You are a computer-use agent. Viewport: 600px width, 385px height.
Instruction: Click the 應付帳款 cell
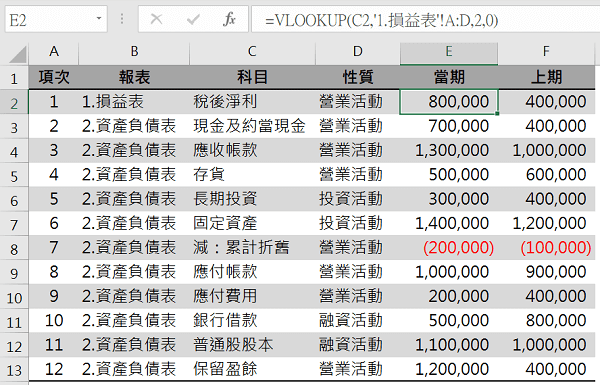tap(252, 272)
